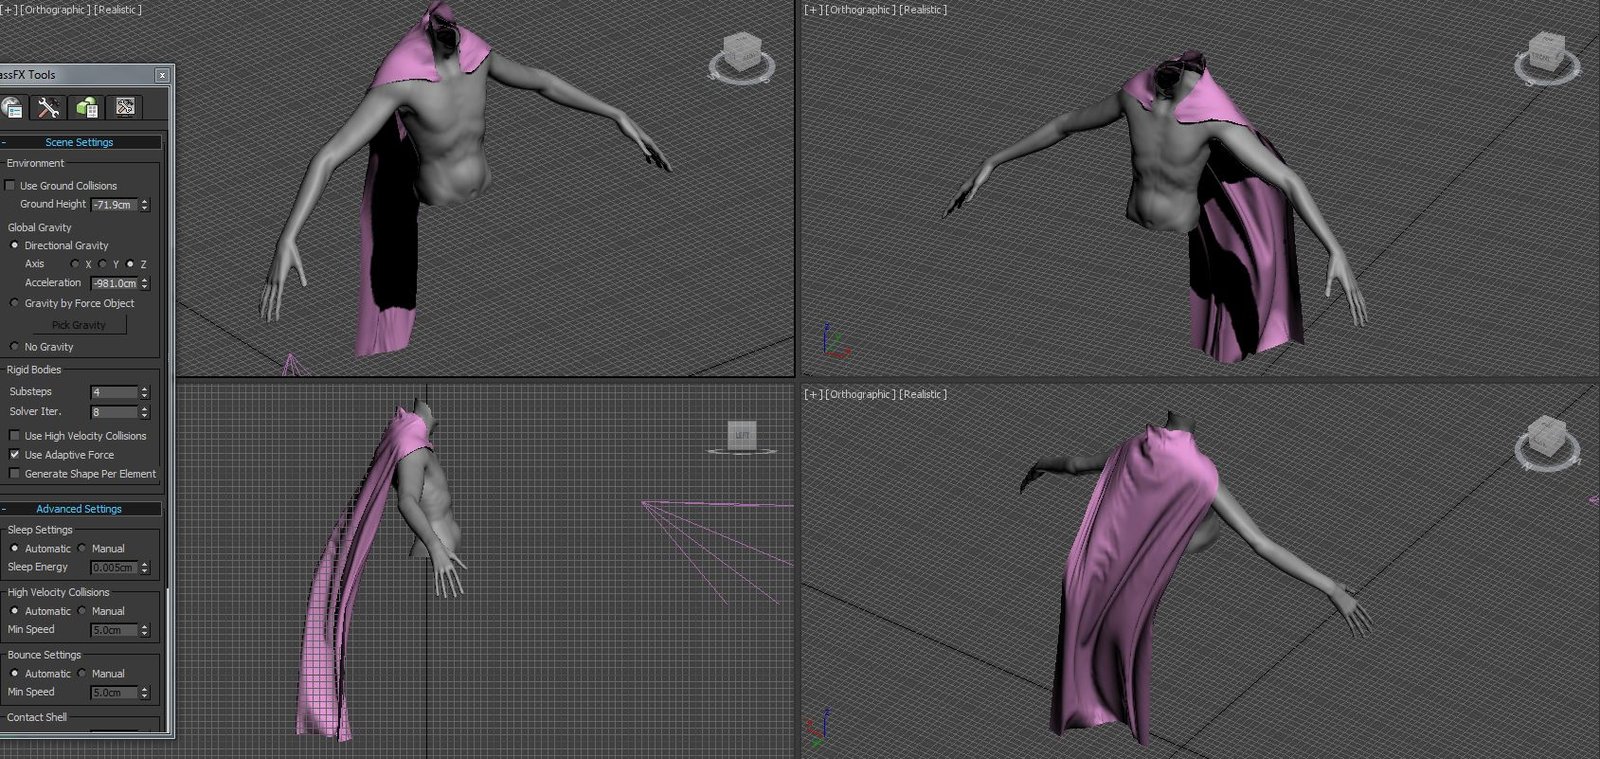Open the Multi-Object Editor tab icon
This screenshot has height=759, width=1600.
coord(87,107)
